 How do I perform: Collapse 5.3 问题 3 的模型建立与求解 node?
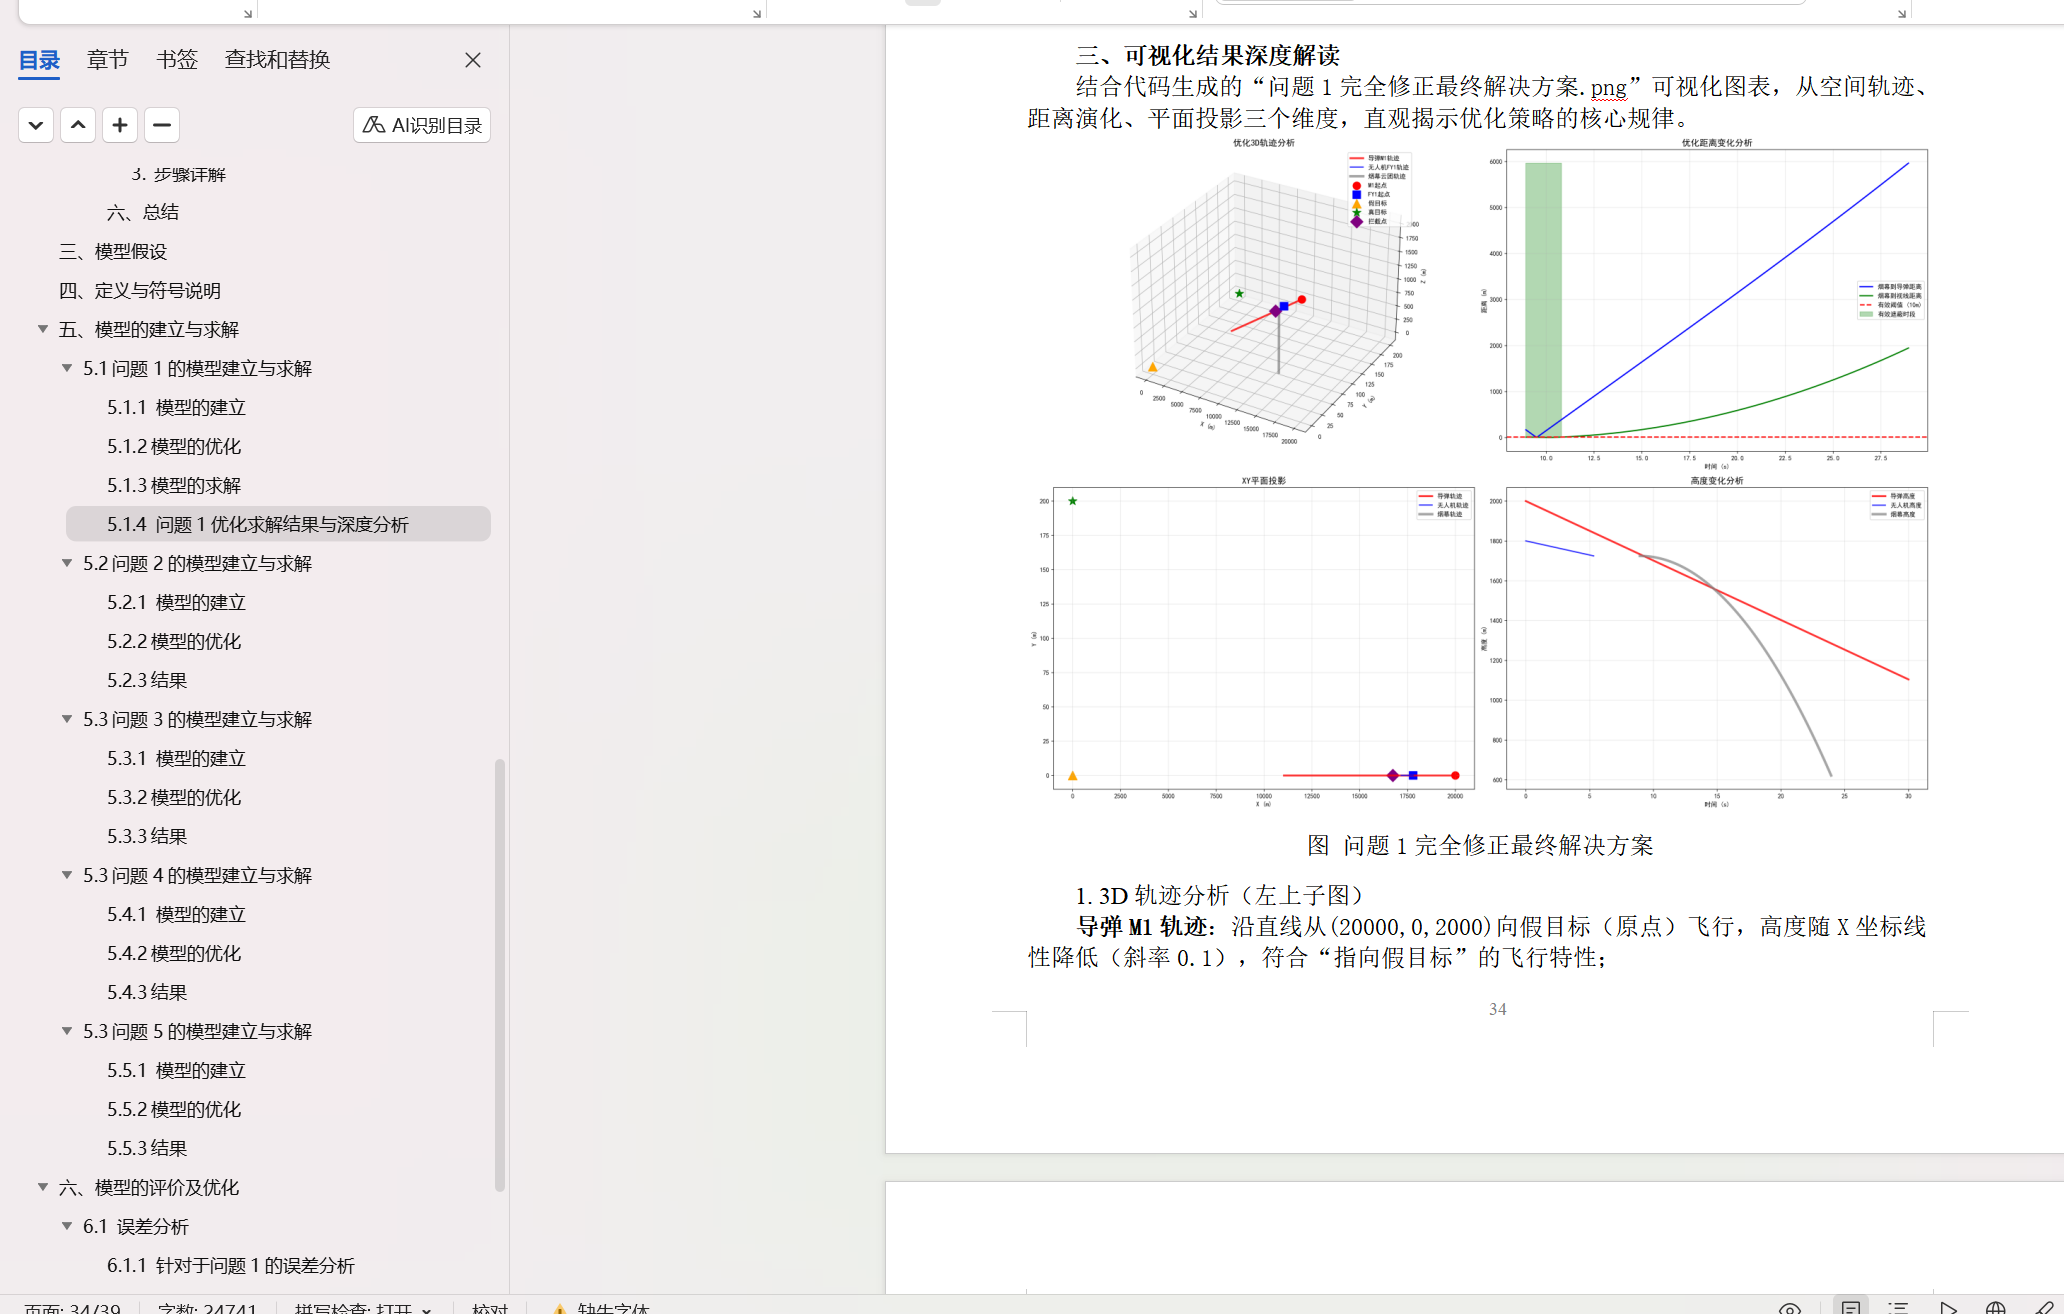(x=67, y=719)
